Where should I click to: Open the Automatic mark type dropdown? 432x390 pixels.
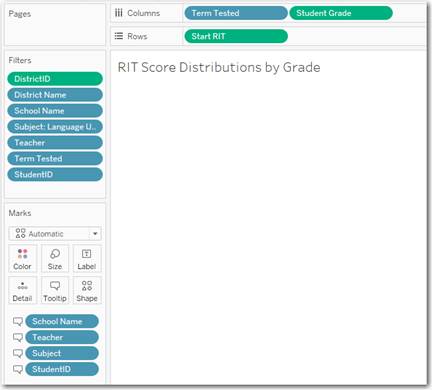(x=55, y=234)
